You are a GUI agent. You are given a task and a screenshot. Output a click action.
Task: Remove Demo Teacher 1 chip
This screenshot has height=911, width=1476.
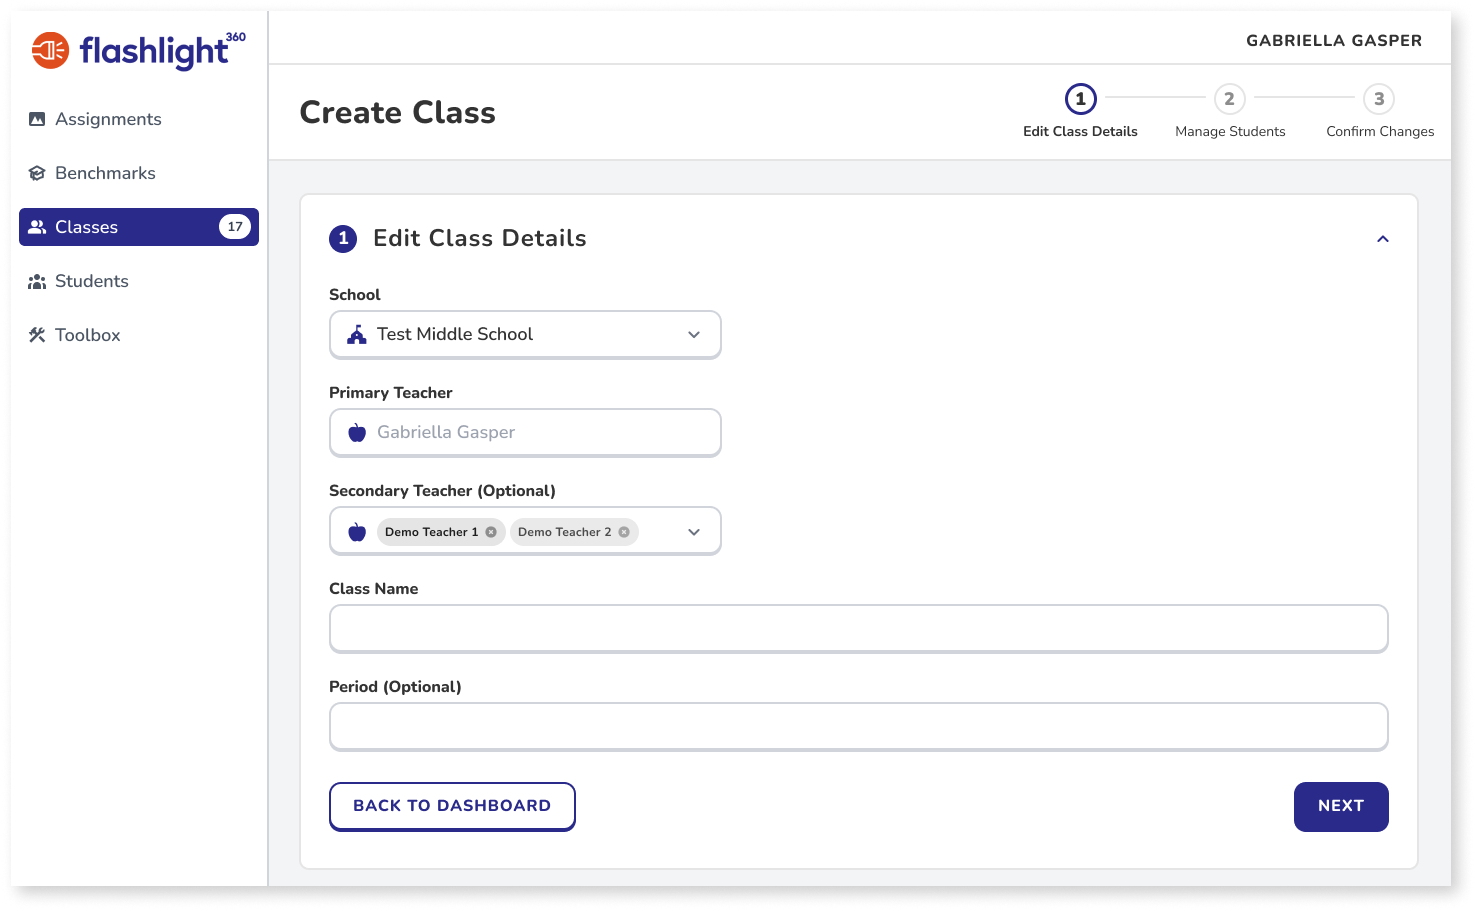pyautogui.click(x=491, y=532)
